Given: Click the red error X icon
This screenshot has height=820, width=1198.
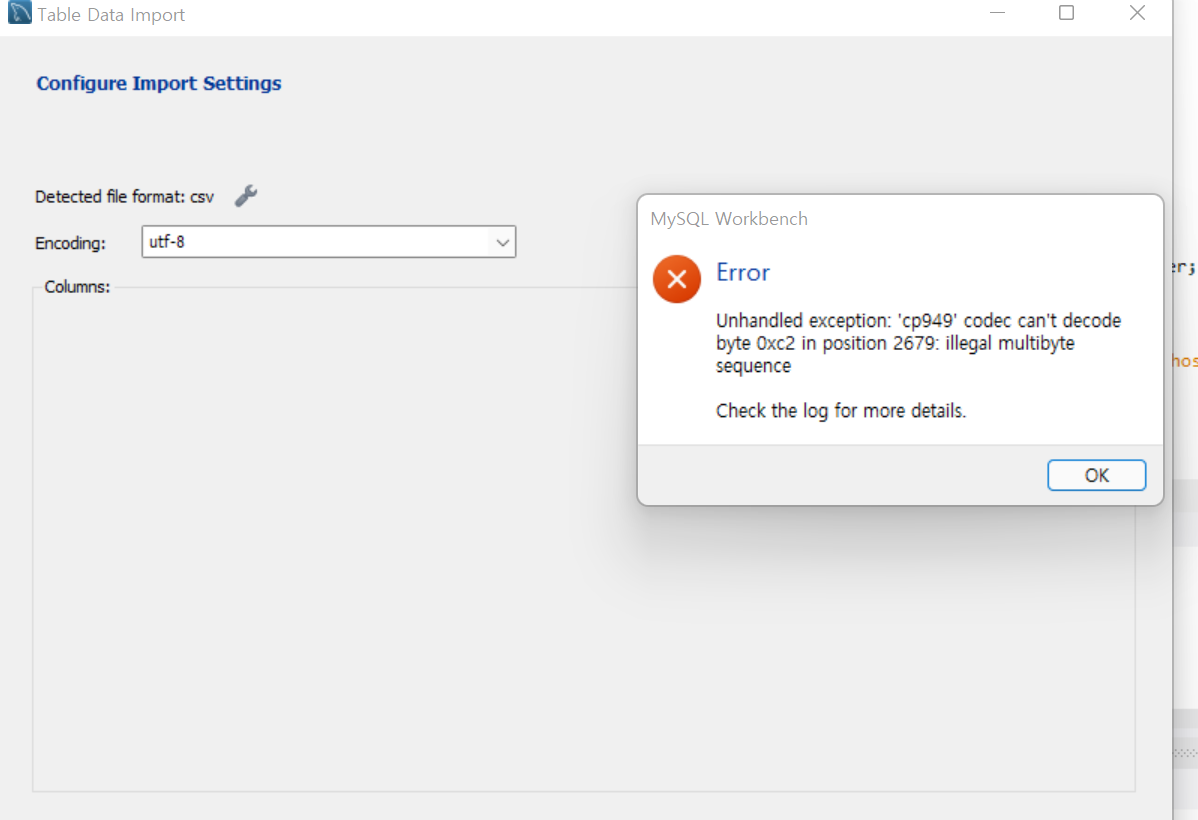Looking at the screenshot, I should 676,279.
